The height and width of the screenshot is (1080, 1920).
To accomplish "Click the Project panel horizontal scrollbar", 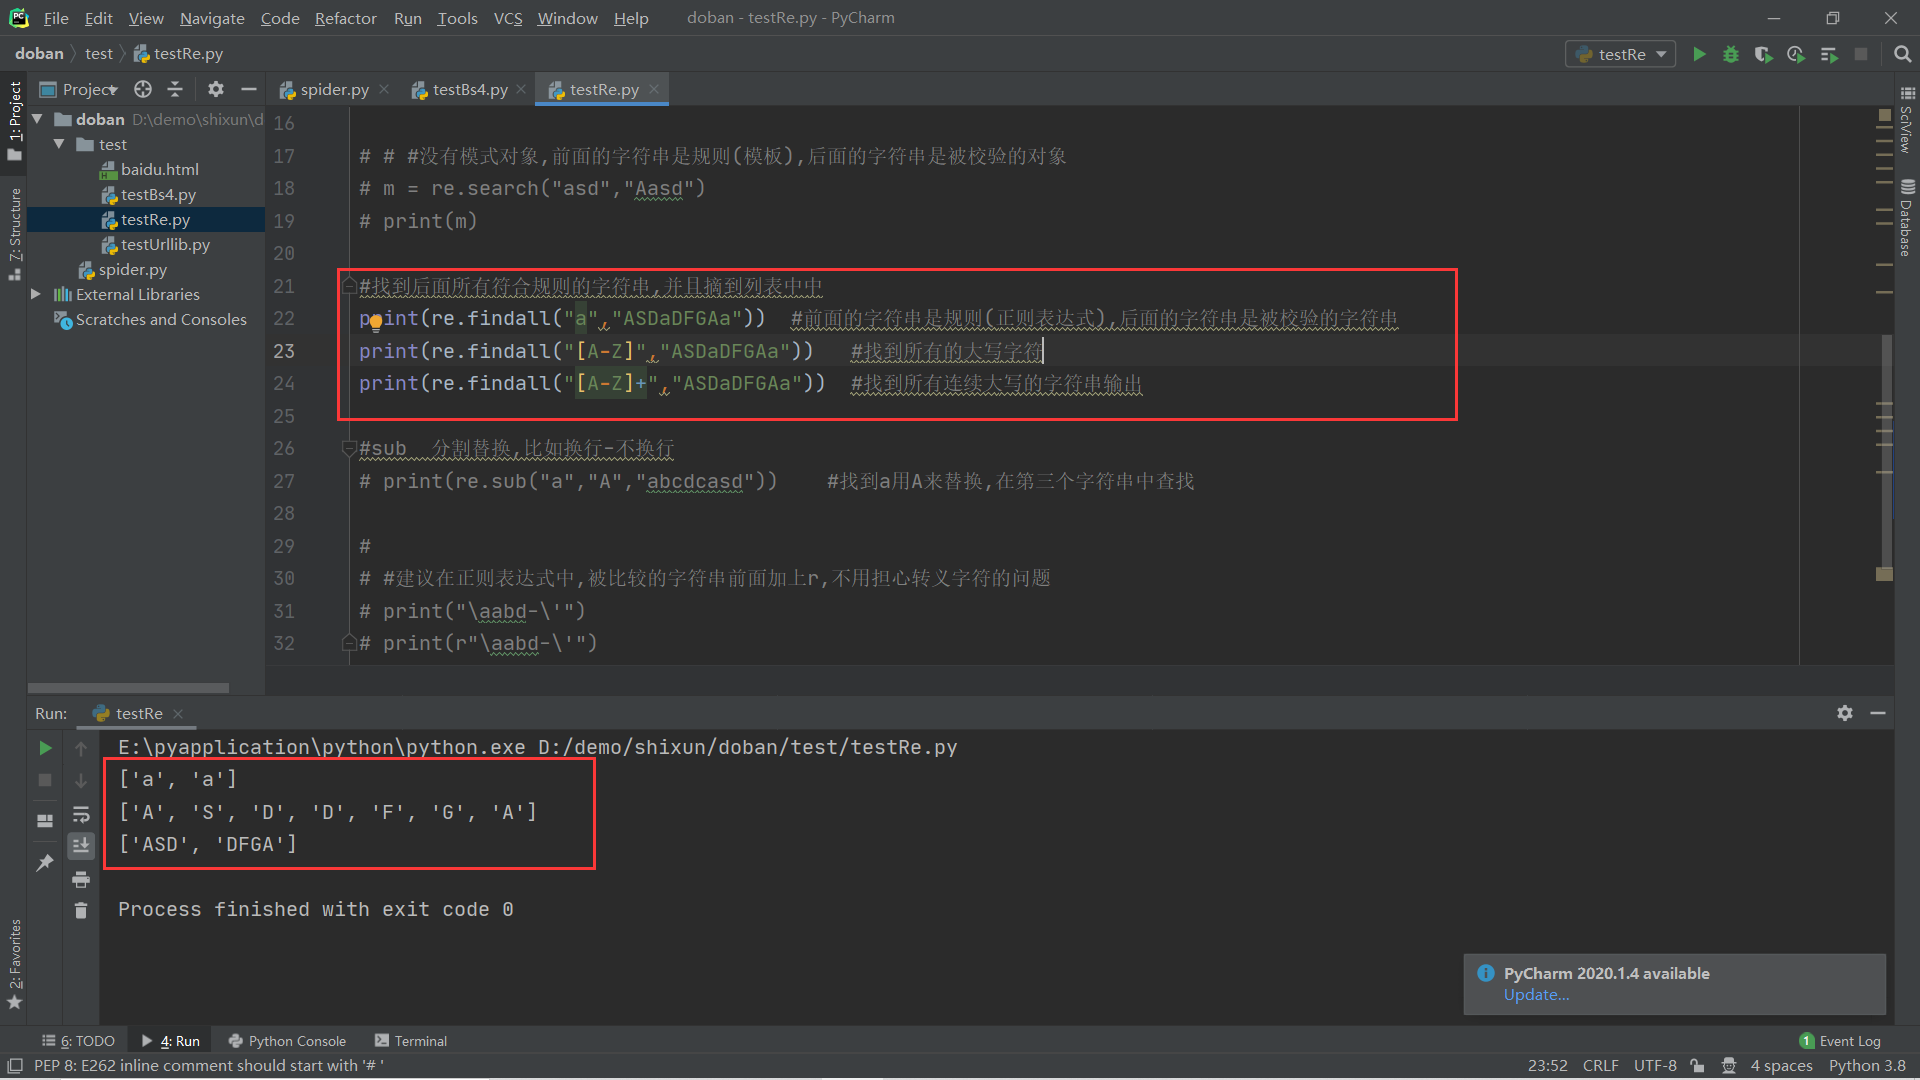I will pos(128,688).
